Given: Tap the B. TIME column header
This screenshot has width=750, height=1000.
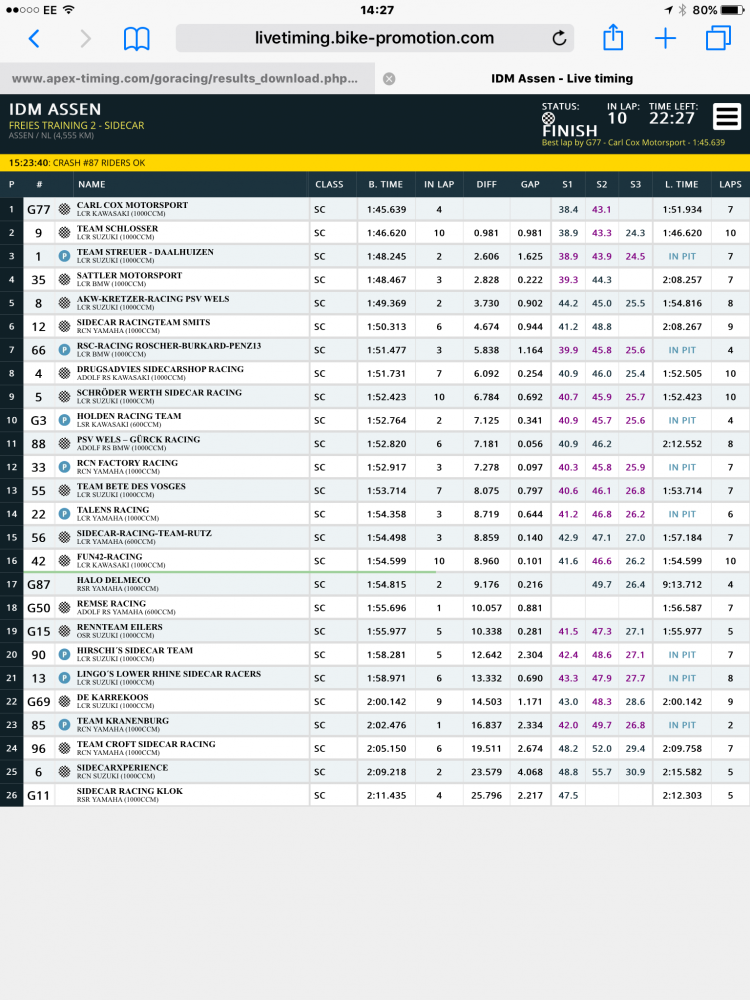Looking at the screenshot, I should tap(385, 184).
